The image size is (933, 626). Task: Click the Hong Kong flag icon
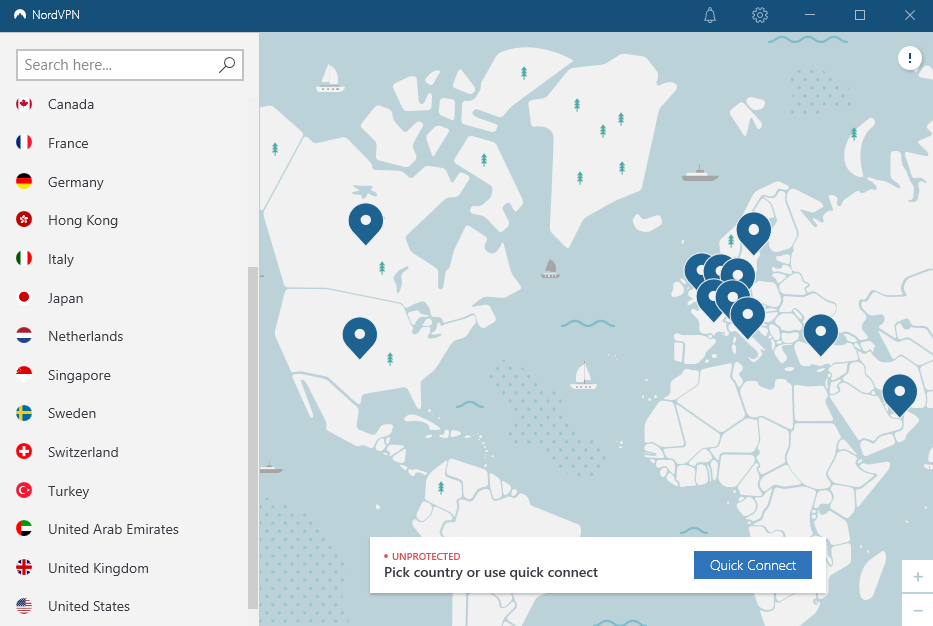point(24,220)
